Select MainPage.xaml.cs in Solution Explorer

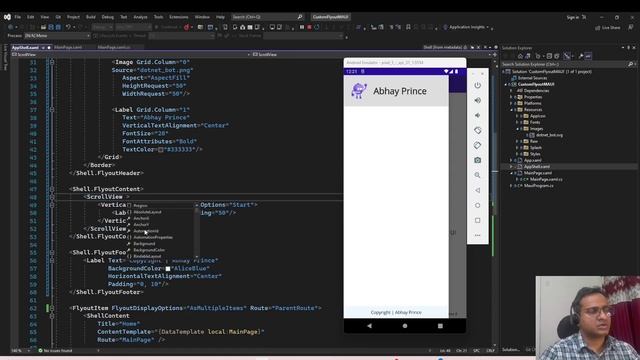546,179
